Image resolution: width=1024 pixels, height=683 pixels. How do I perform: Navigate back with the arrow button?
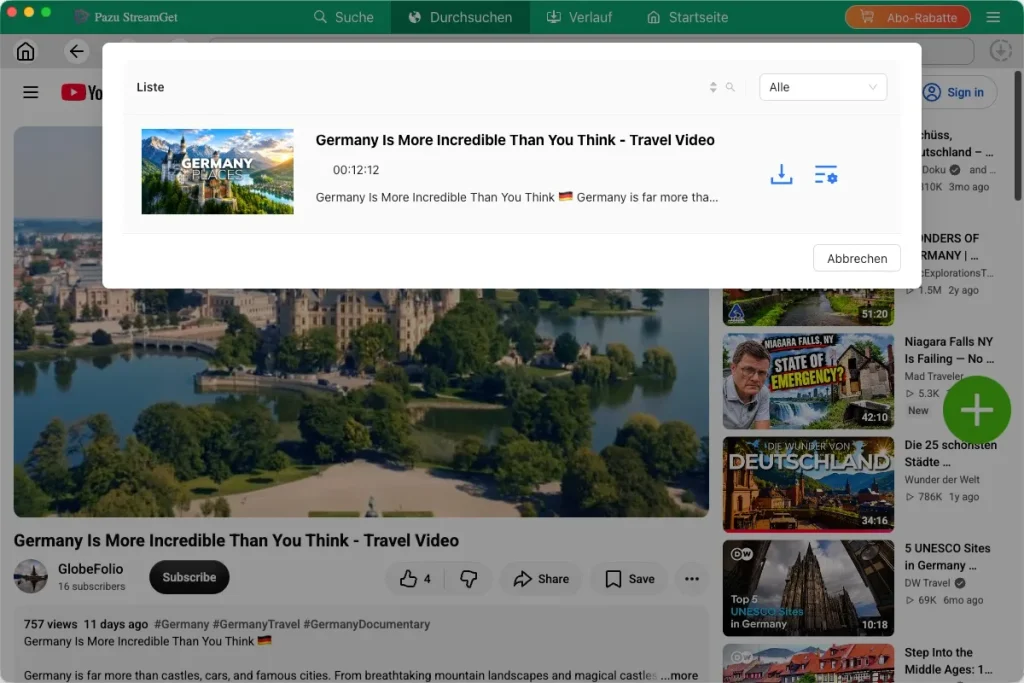76,51
